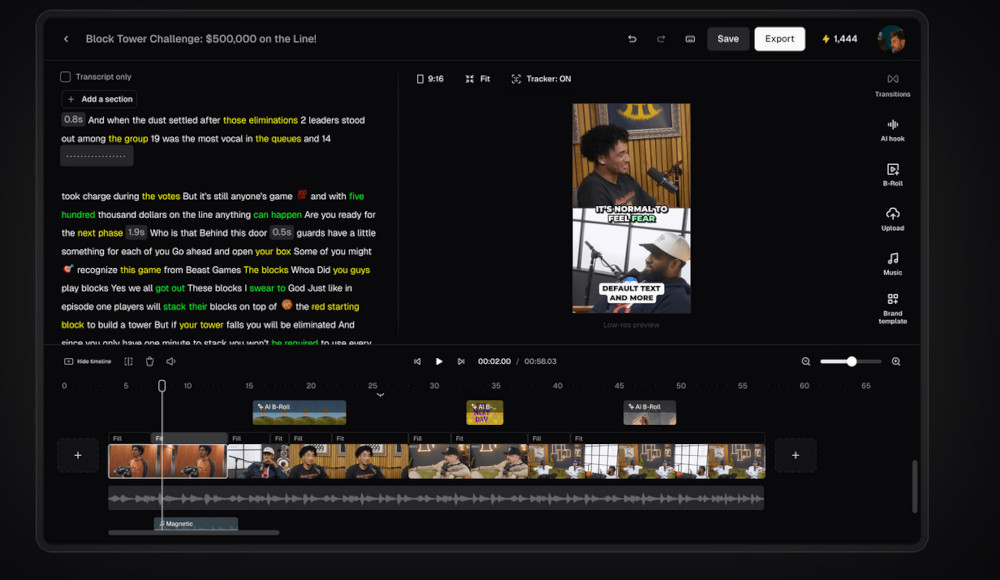Viewport: 1000px width, 580px height.
Task: Click the timeline horizontal scrollbar
Action: pyautogui.click(x=193, y=532)
